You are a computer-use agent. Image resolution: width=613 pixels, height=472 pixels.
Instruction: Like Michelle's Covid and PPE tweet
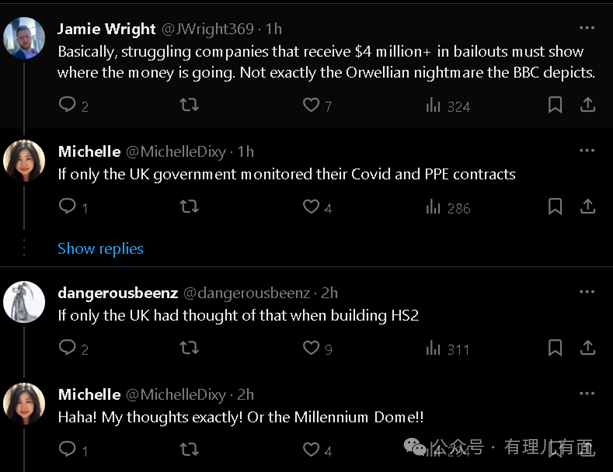311,207
